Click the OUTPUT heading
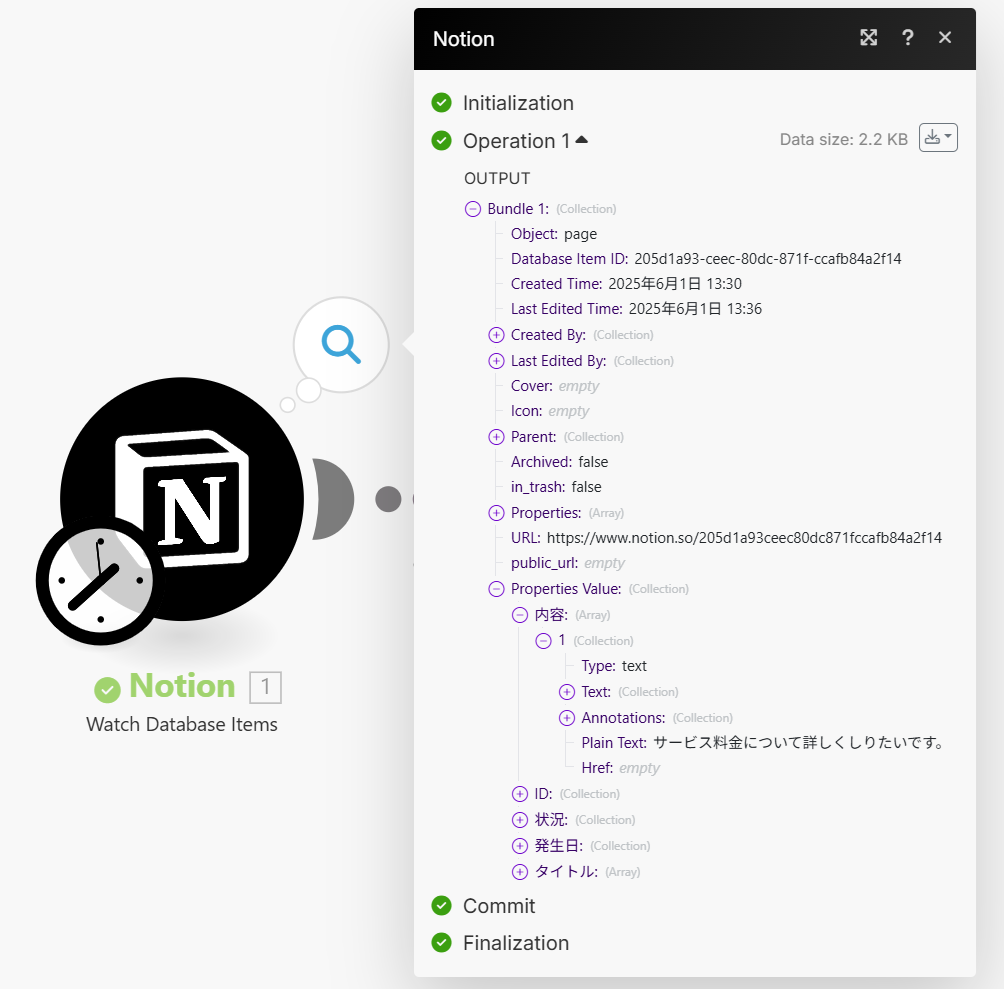1004x989 pixels. pyautogui.click(x=497, y=178)
